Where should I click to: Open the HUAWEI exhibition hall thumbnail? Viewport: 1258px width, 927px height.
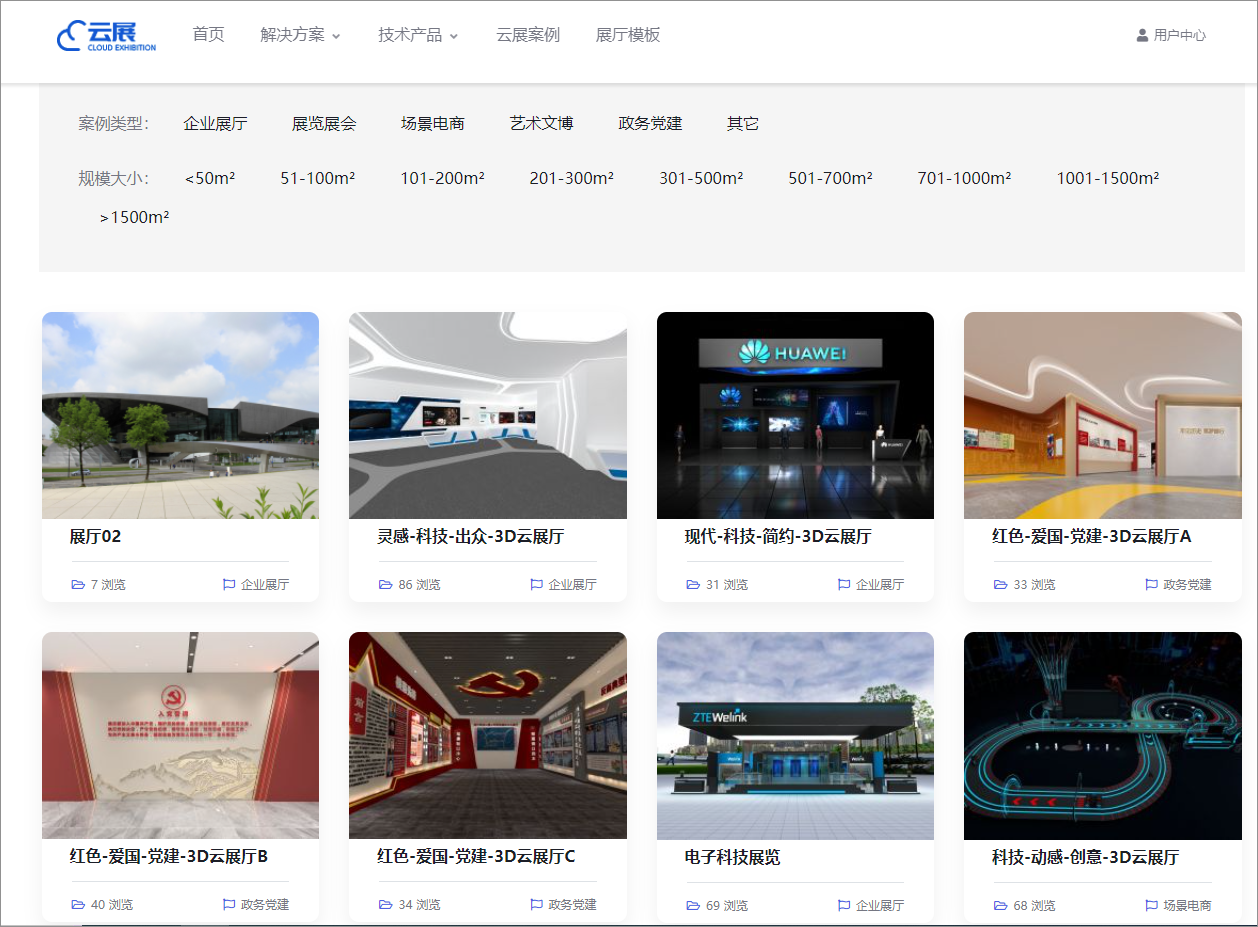coord(795,415)
